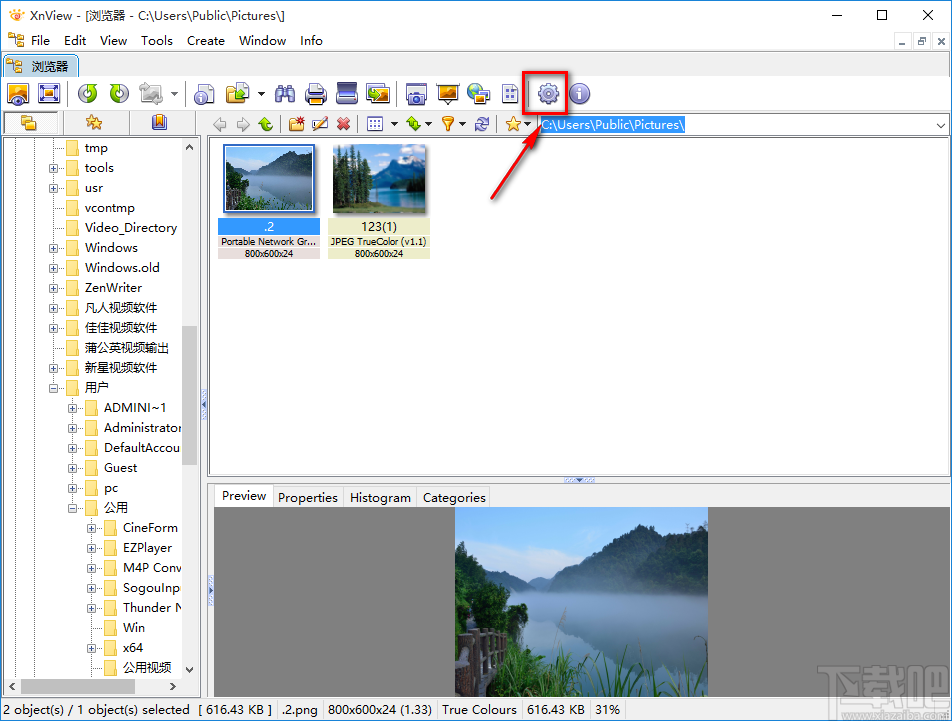Collapse the 用户 folder node
952x721 pixels.
[x=53, y=388]
